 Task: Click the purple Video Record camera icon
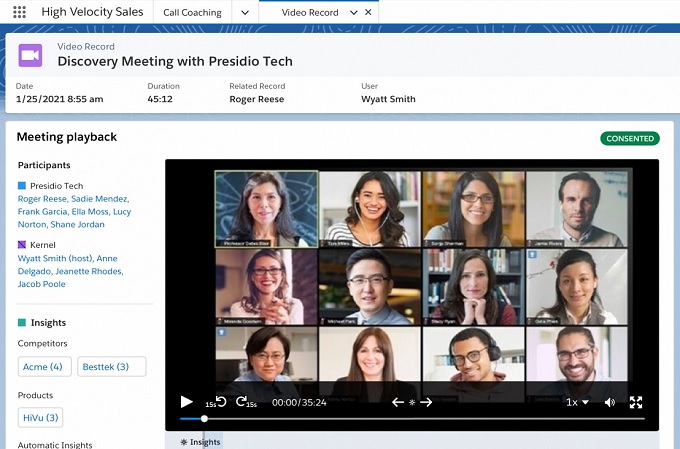(31, 54)
